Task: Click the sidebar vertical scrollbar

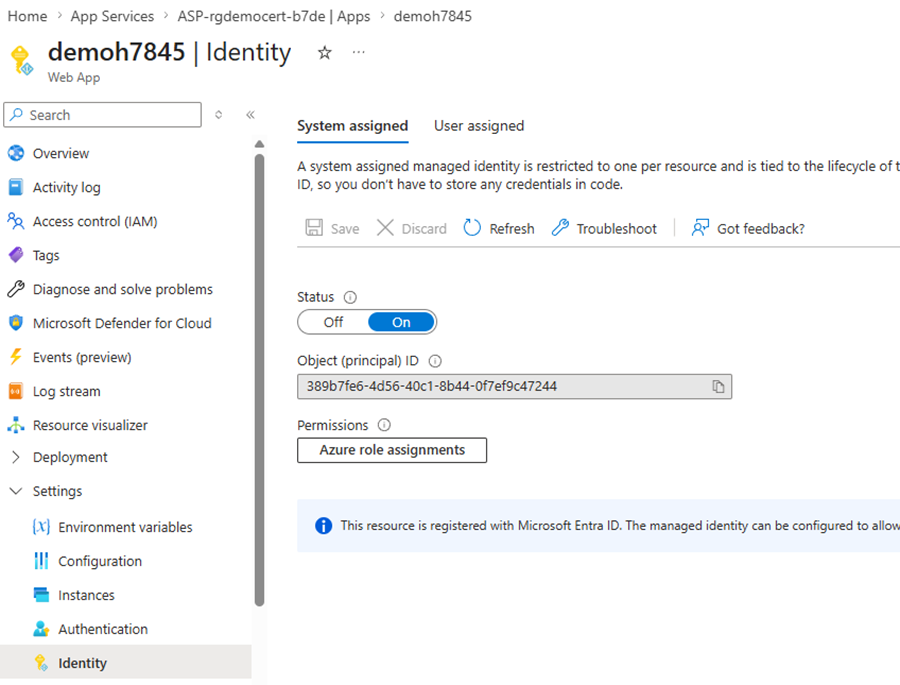Action: pyautogui.click(x=260, y=380)
